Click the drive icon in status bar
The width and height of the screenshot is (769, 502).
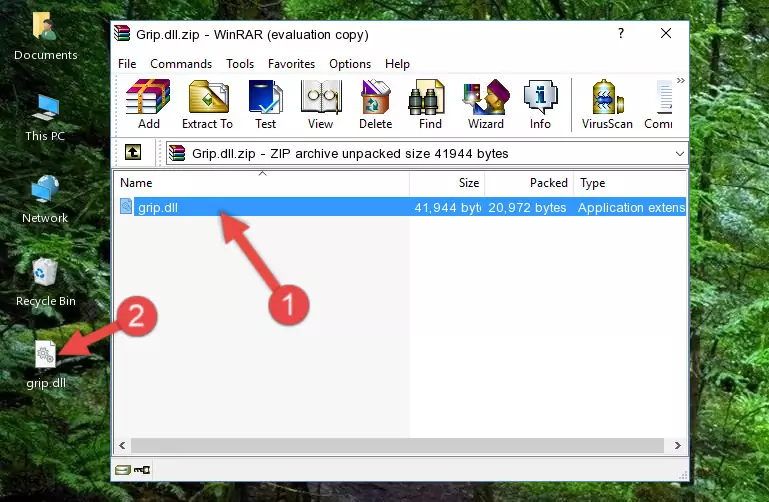(x=123, y=470)
